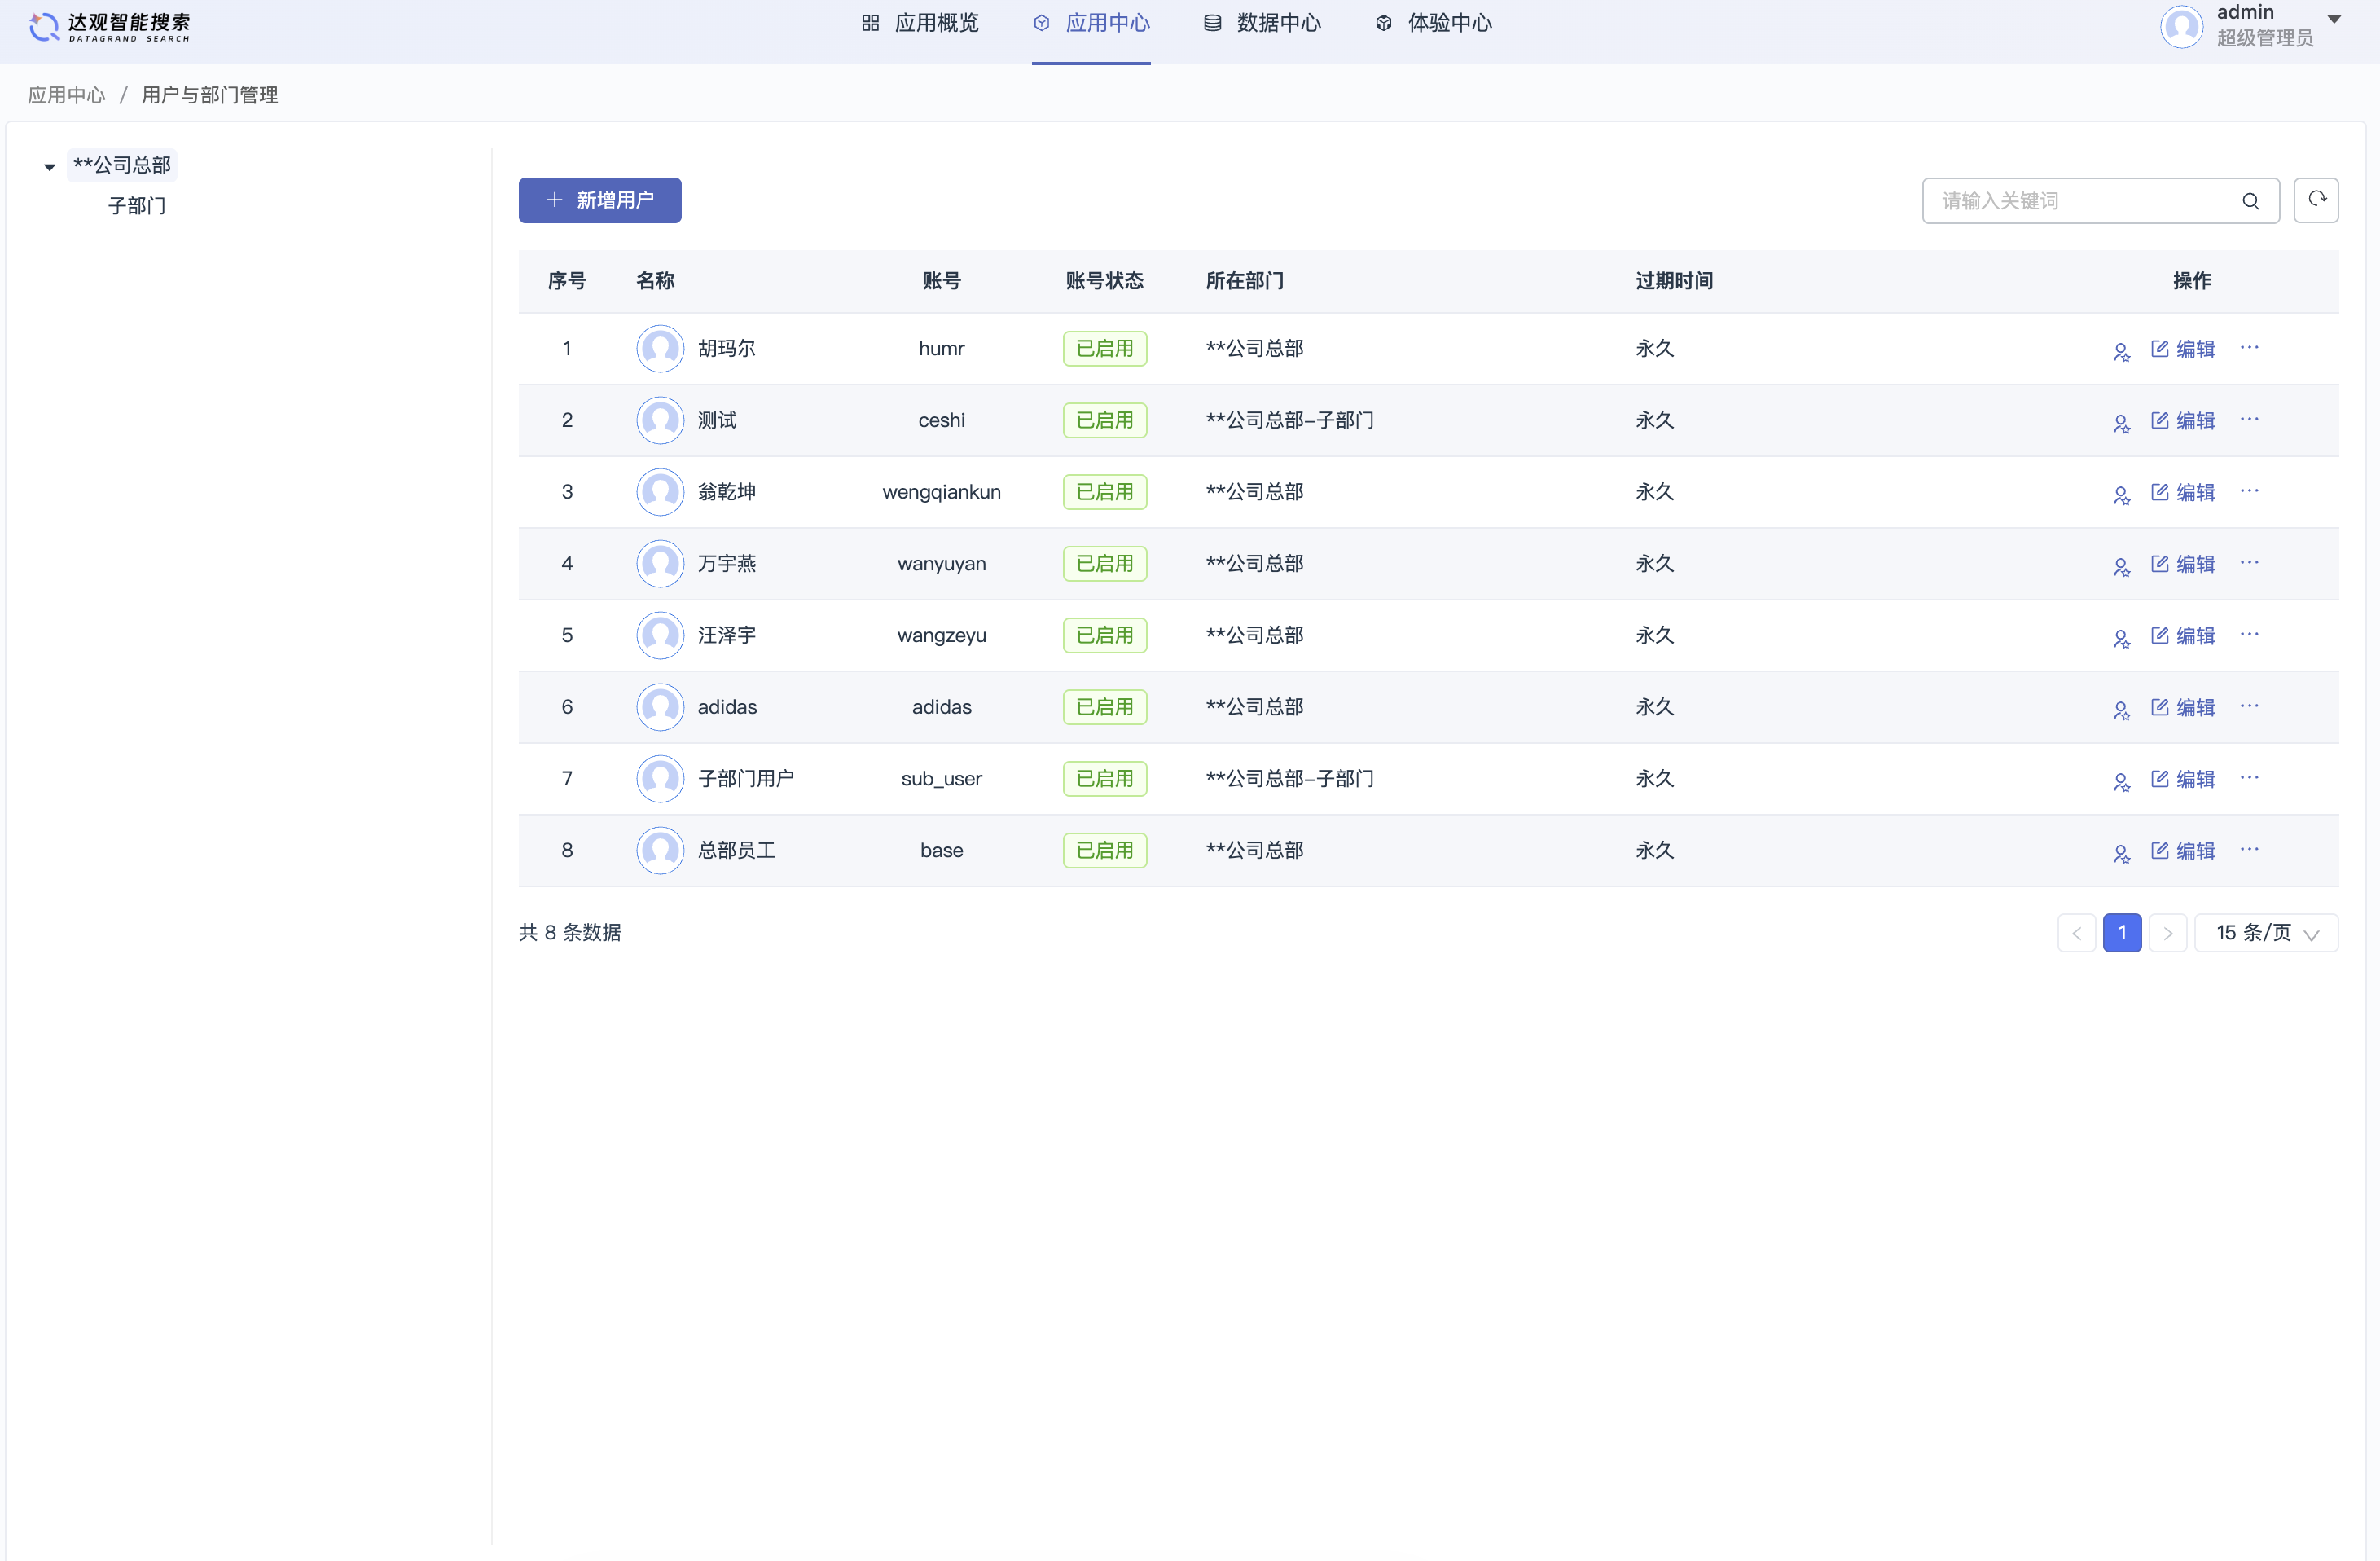Click the role-assign user icon for 总部员工

point(2121,853)
